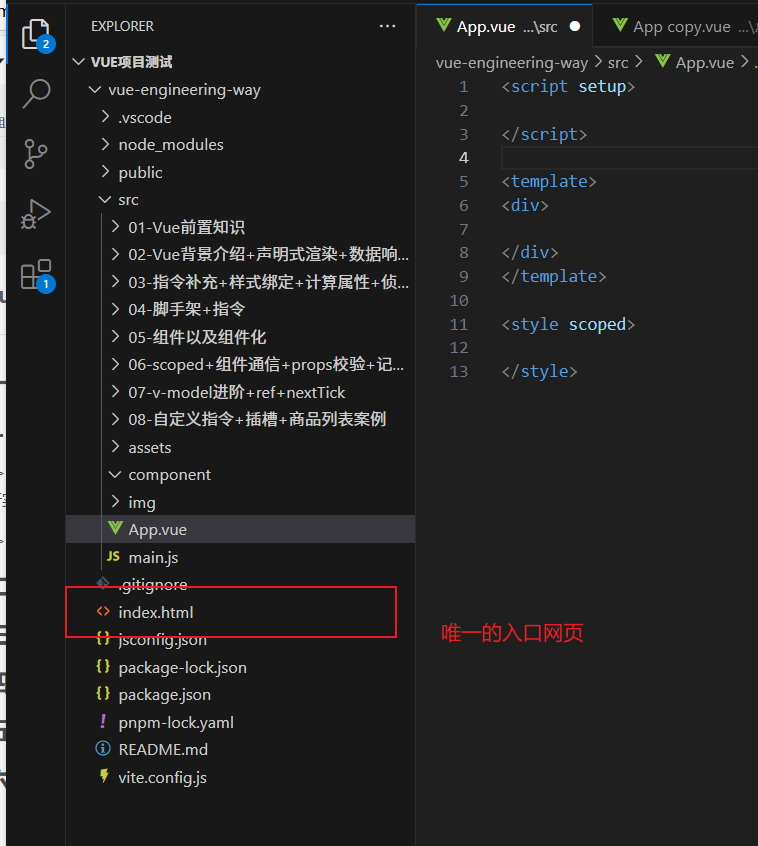Click YAML icon beside pnpm-lock.yaml
This screenshot has width=758, height=846.
point(103,721)
